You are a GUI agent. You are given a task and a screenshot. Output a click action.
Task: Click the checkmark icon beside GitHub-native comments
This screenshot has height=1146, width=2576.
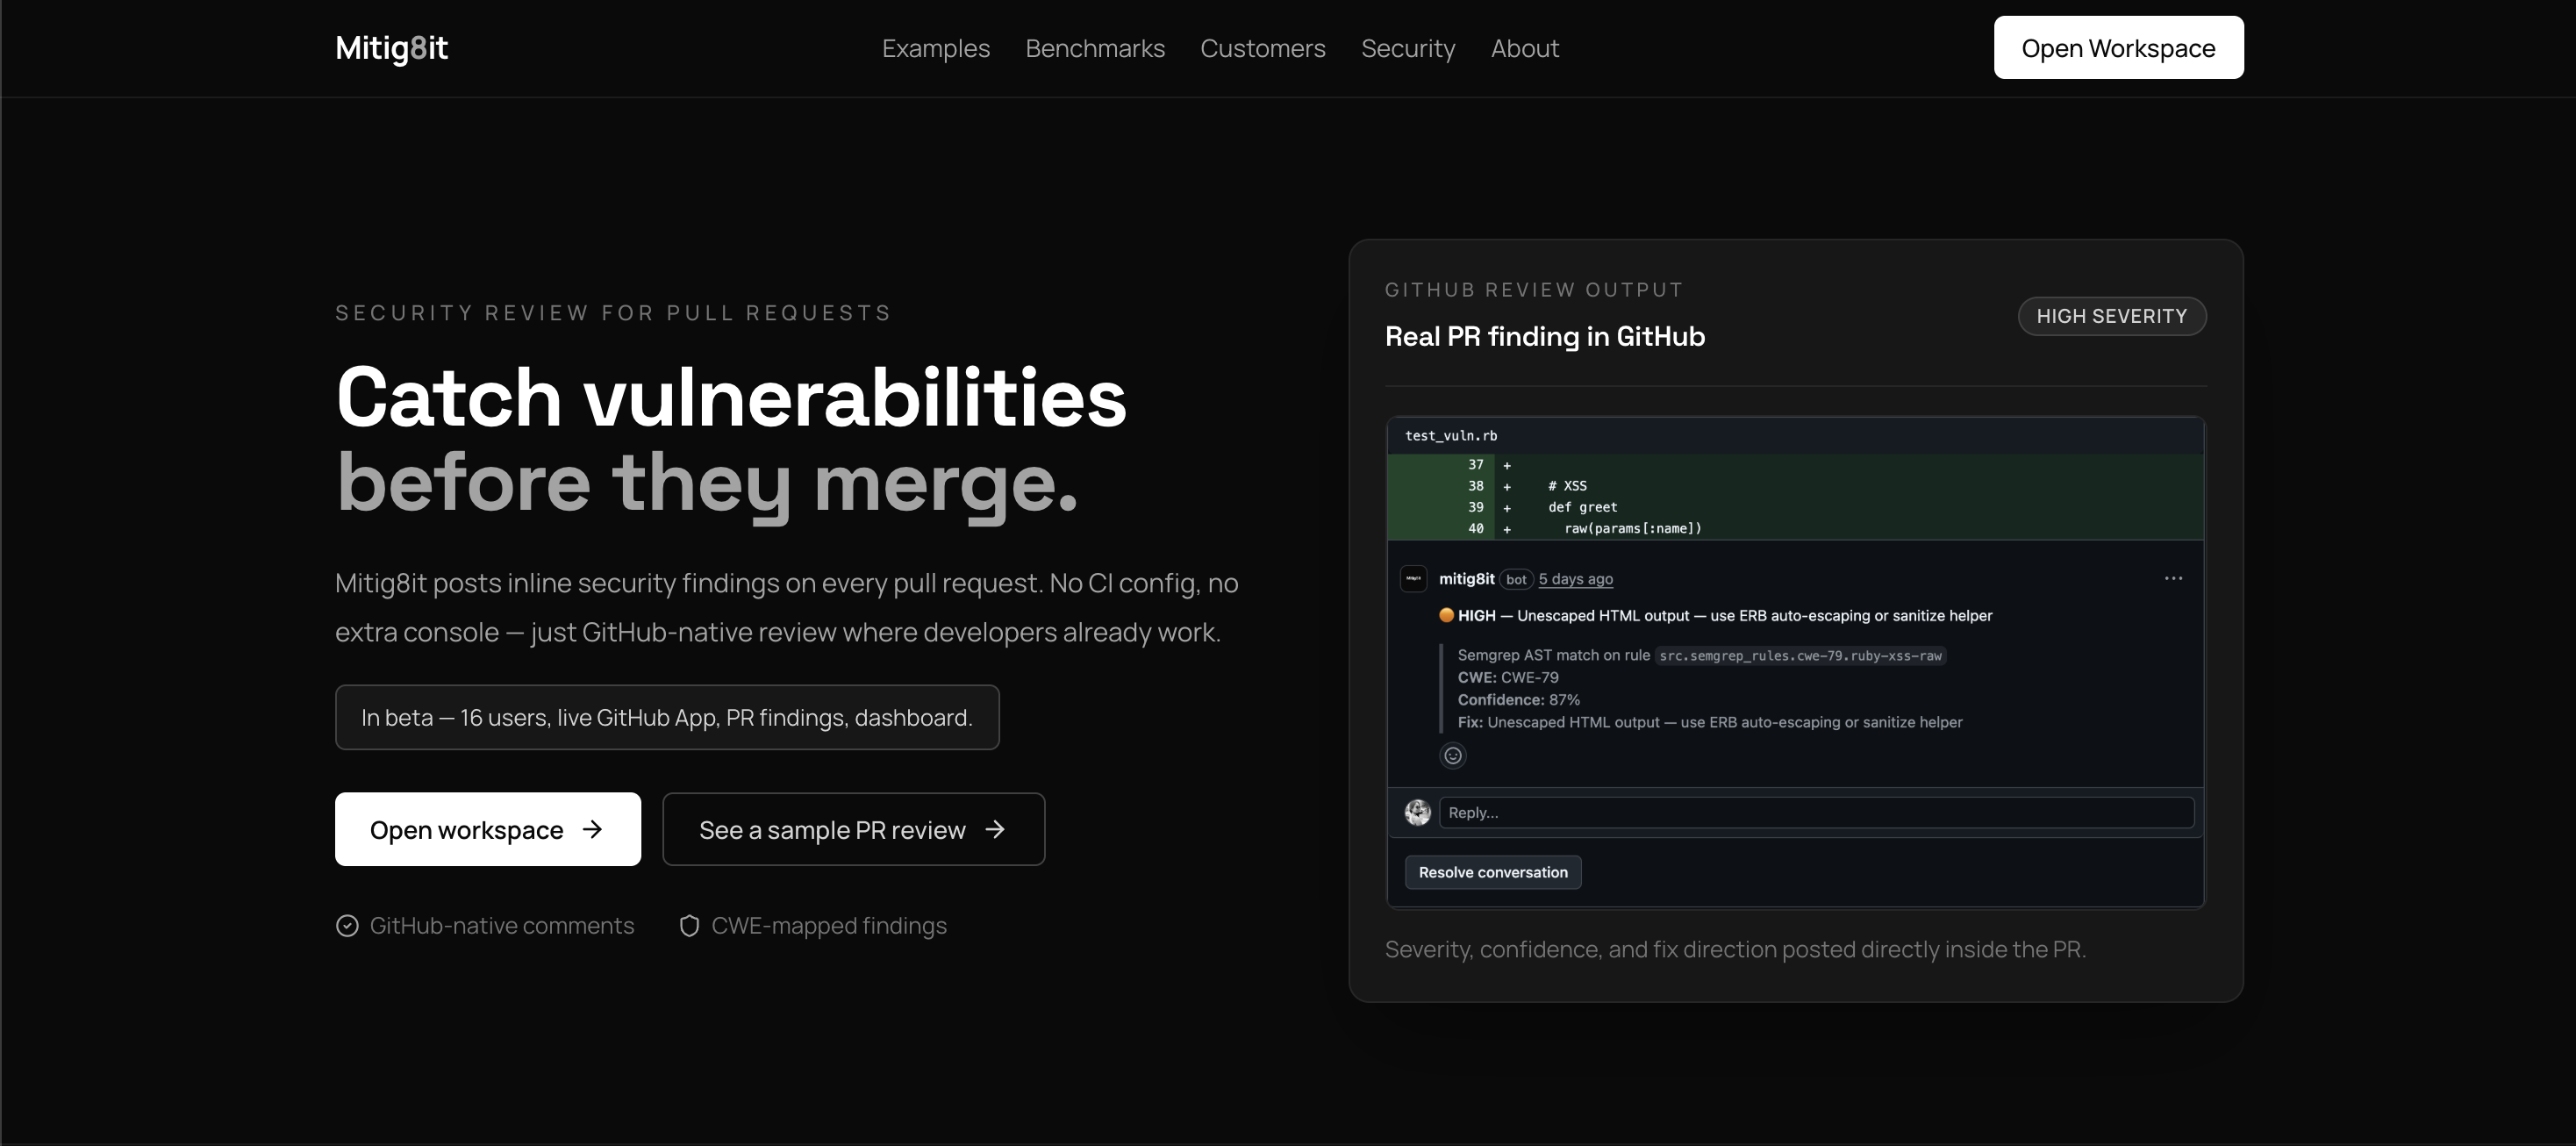point(346,925)
